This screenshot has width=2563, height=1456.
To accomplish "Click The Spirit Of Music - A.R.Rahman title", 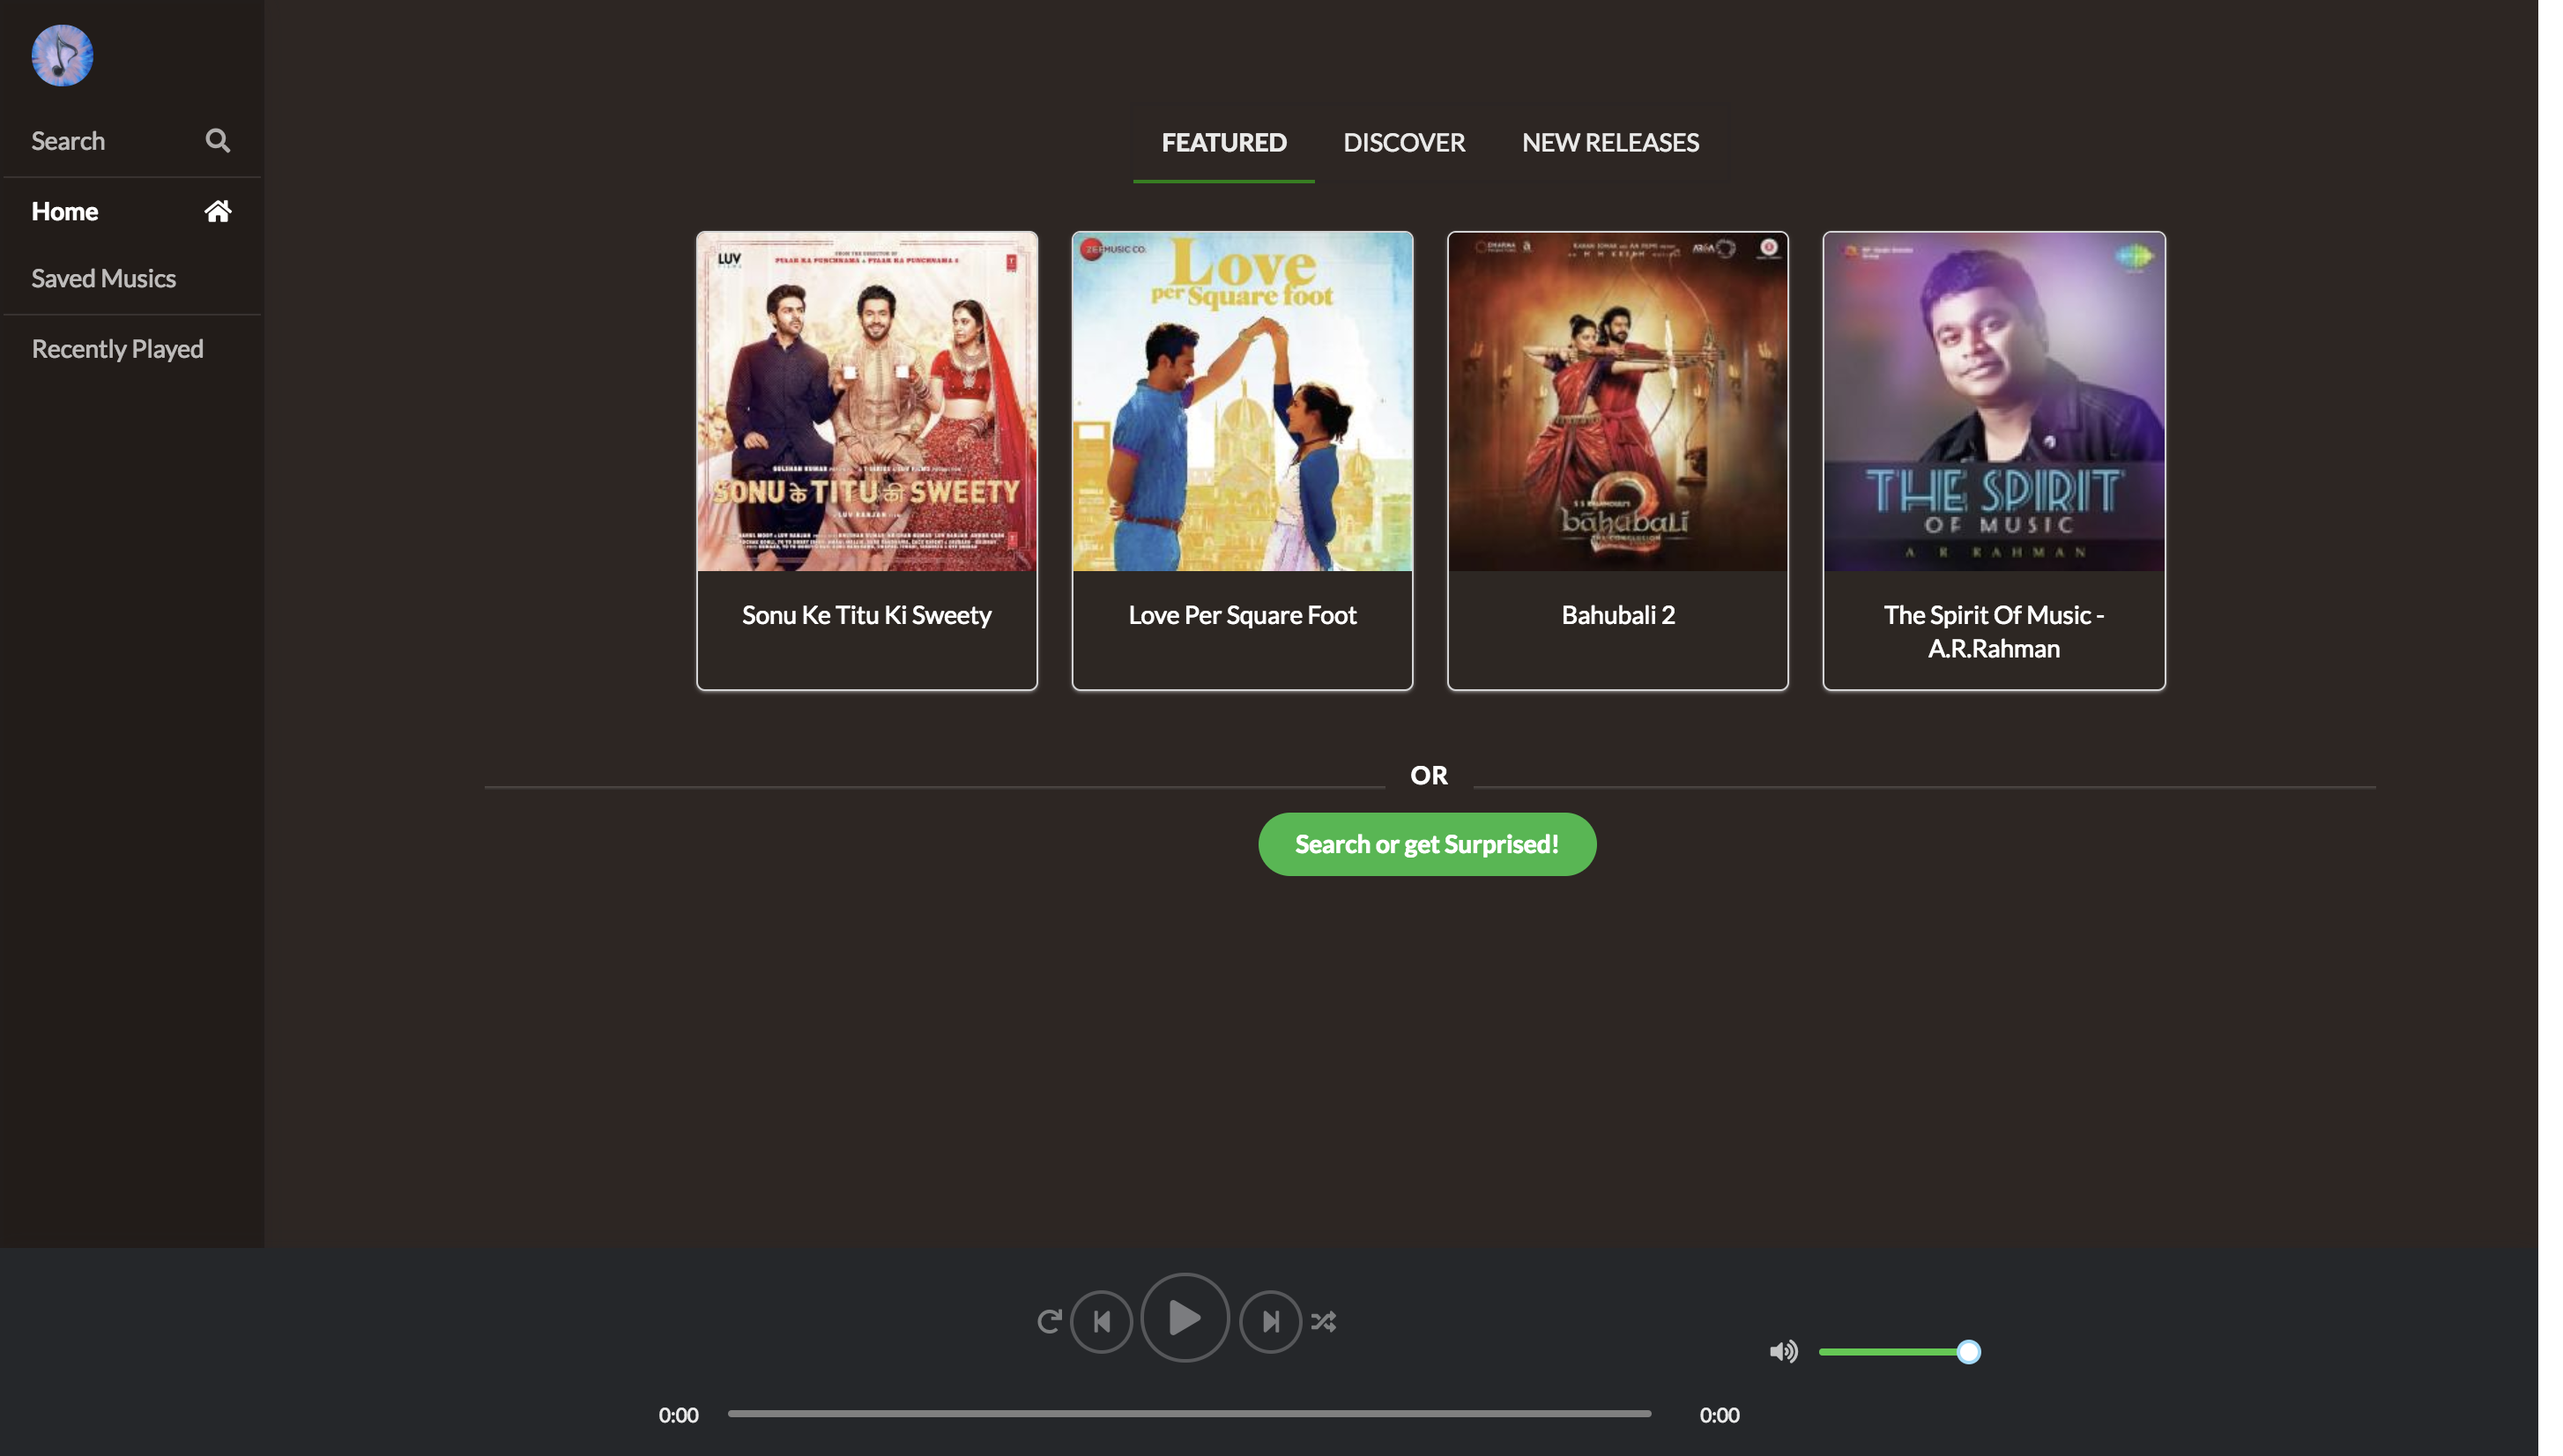I will tap(1994, 632).
